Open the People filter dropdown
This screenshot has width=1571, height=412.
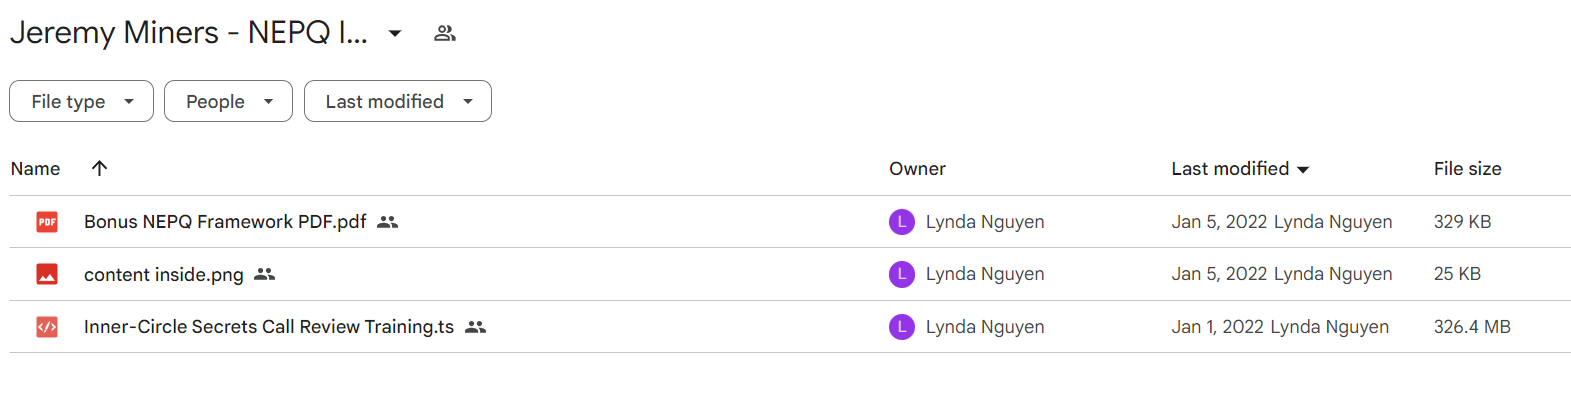[x=228, y=101]
